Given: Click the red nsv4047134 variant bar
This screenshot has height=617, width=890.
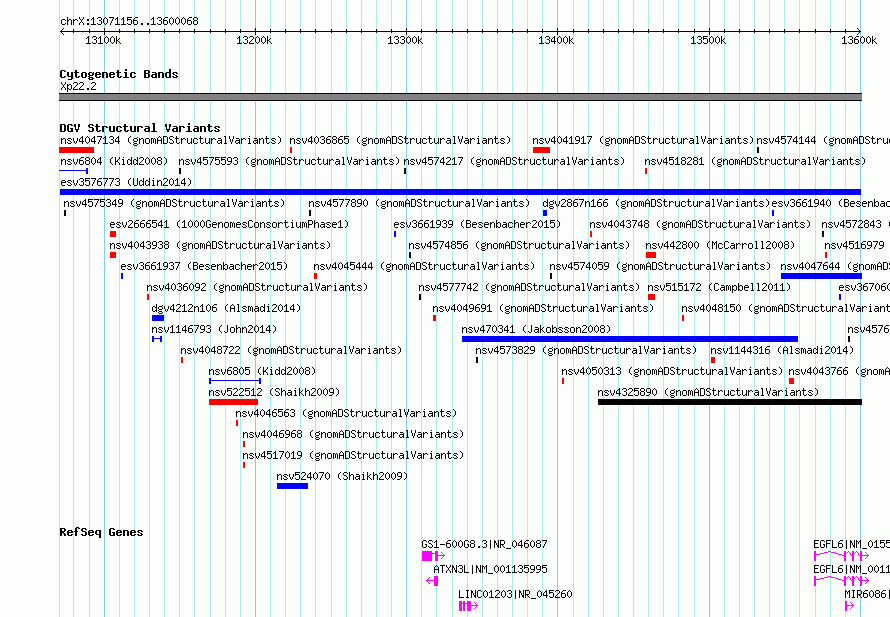Looking at the screenshot, I should point(77,150).
